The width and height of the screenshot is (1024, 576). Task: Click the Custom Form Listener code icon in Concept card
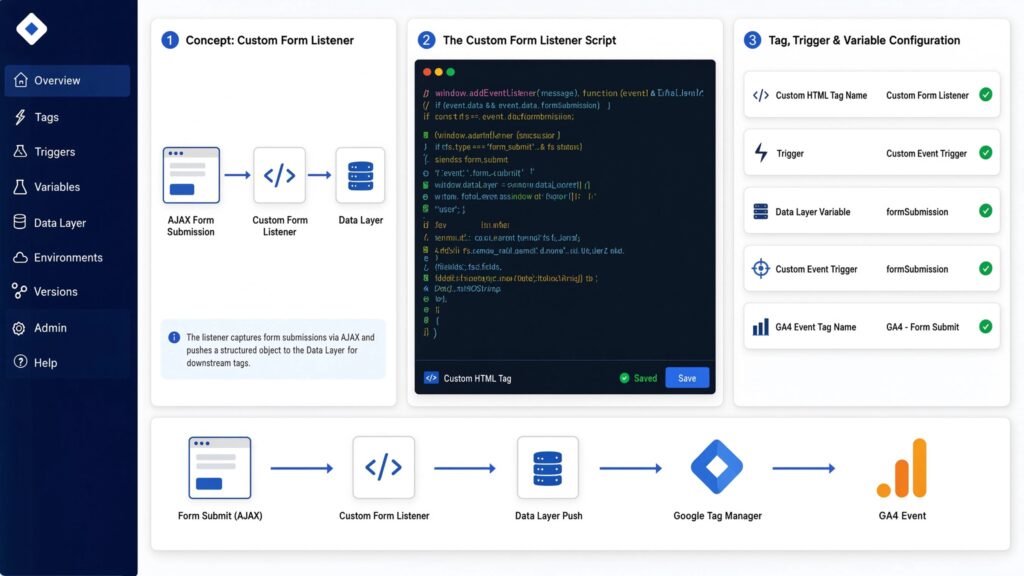(x=280, y=175)
